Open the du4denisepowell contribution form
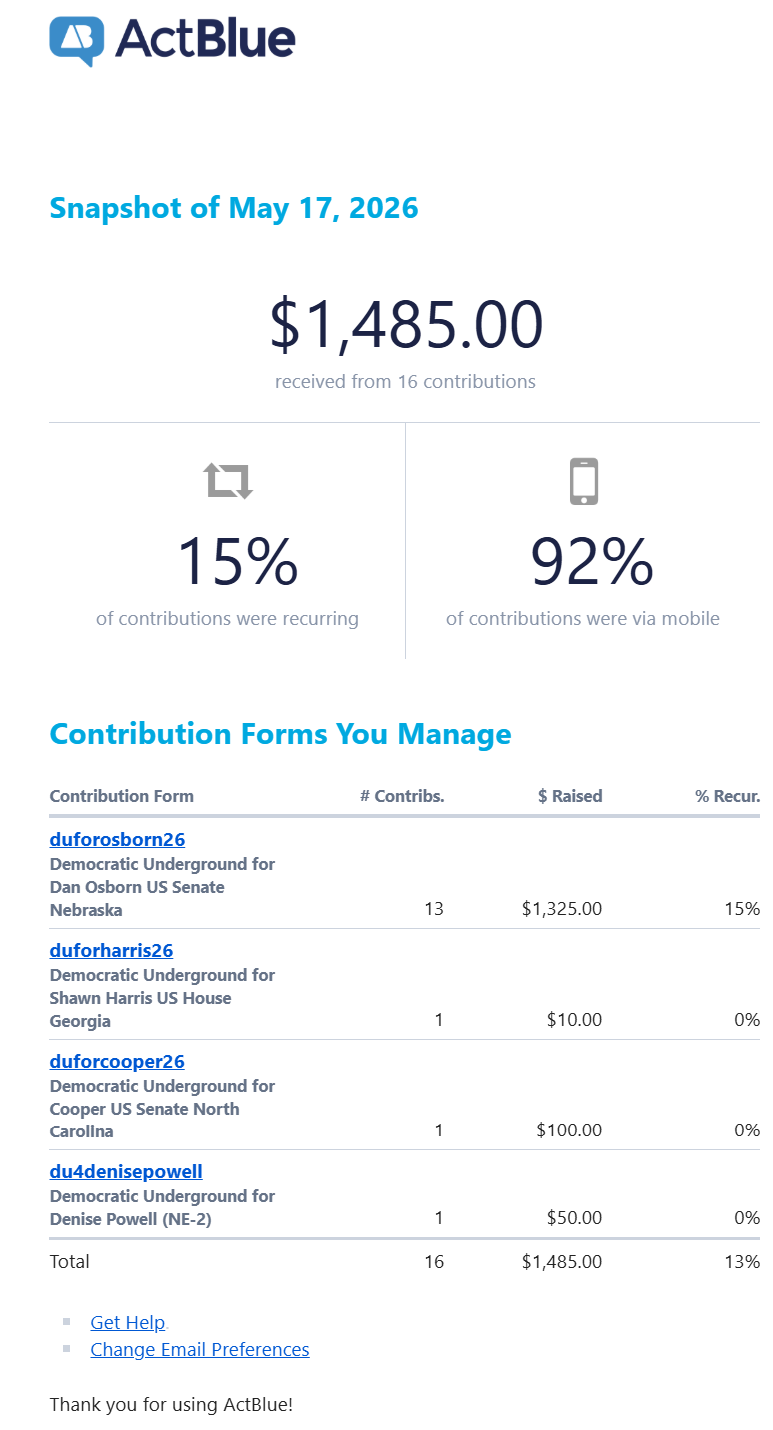Screen dimensions: 773x1430 [x=126, y=1172]
